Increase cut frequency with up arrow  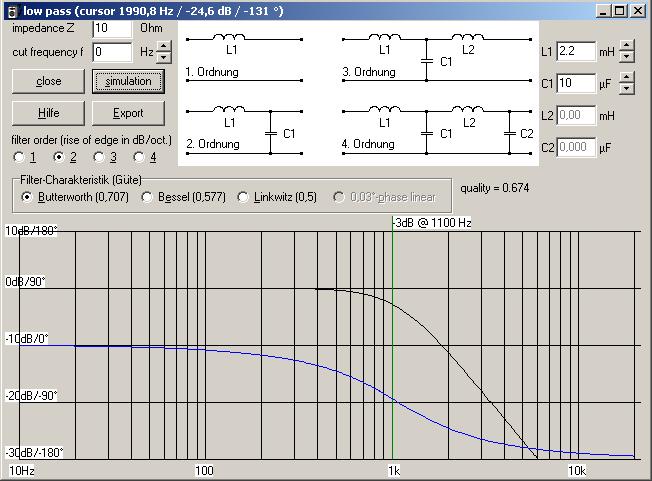(164, 47)
